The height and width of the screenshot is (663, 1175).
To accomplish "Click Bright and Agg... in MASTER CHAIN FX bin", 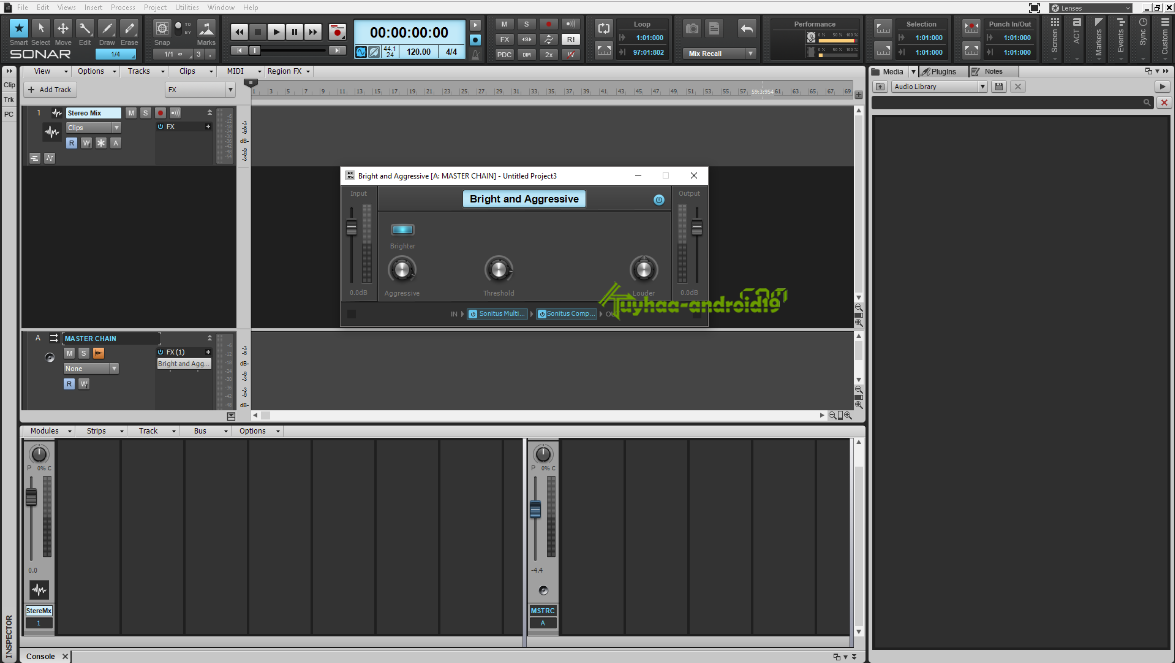I will [184, 364].
